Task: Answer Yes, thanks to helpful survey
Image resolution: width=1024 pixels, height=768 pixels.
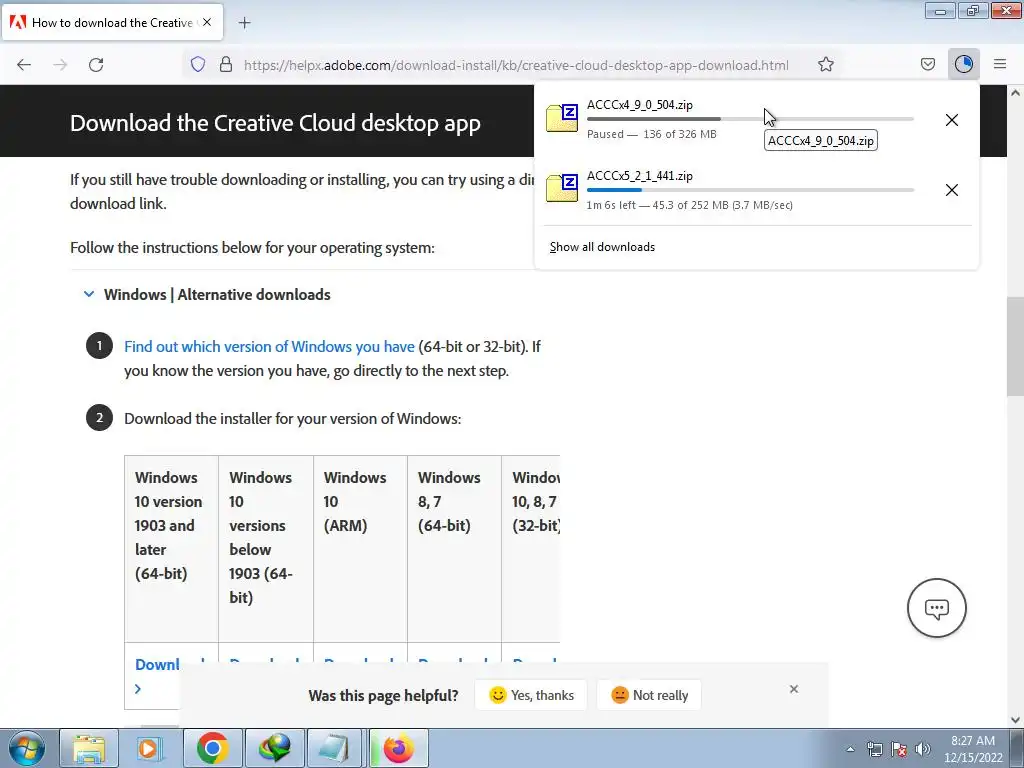Action: coord(531,695)
